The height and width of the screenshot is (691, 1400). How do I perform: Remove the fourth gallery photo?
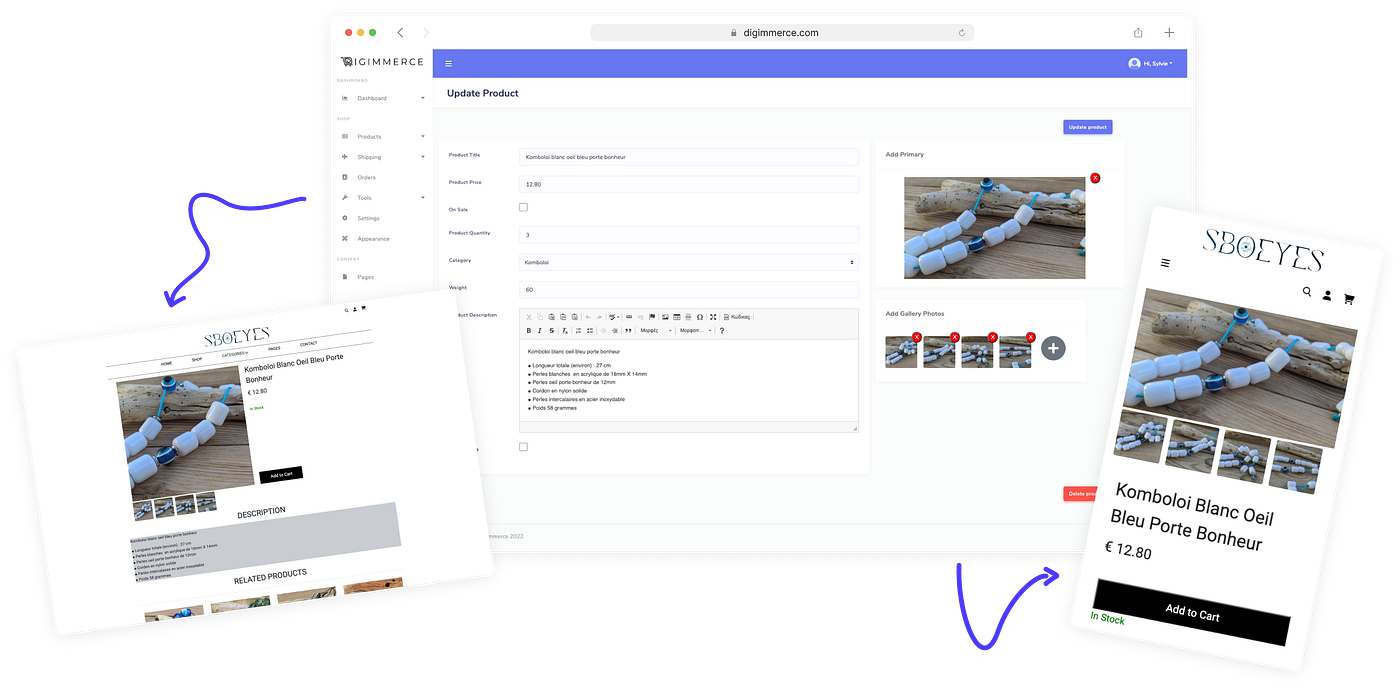tap(1031, 338)
